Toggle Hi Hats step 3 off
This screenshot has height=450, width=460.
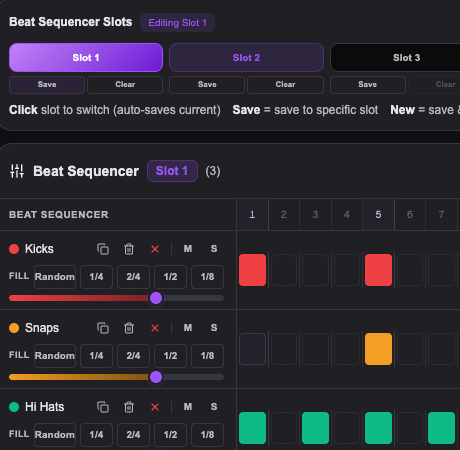point(315,428)
